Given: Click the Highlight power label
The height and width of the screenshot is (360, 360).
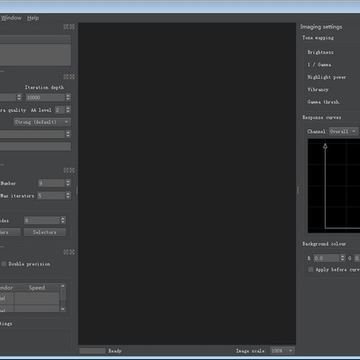Looking at the screenshot, I should [x=327, y=77].
